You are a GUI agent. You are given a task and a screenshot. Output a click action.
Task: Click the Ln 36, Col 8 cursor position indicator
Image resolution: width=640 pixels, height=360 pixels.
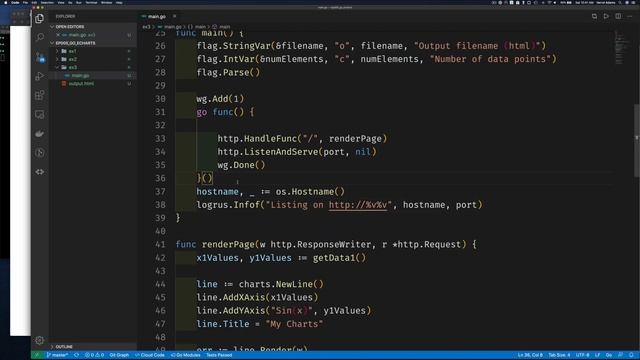530,355
